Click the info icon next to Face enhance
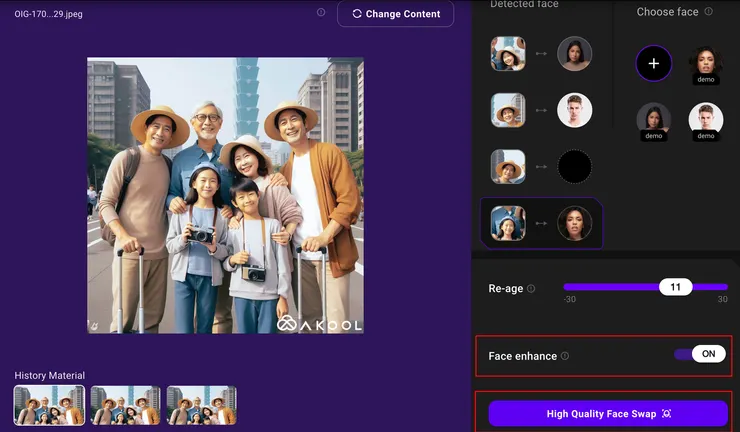Screen dimensions: 740x432 [x=564, y=356]
